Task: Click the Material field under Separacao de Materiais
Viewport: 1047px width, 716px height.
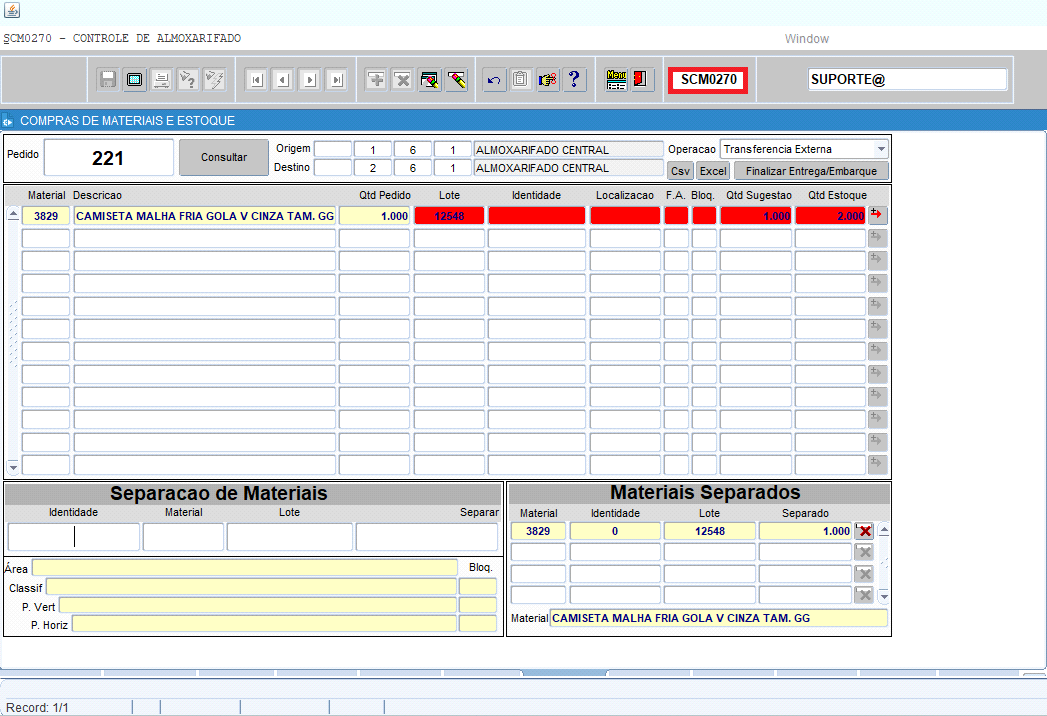Action: pyautogui.click(x=184, y=537)
